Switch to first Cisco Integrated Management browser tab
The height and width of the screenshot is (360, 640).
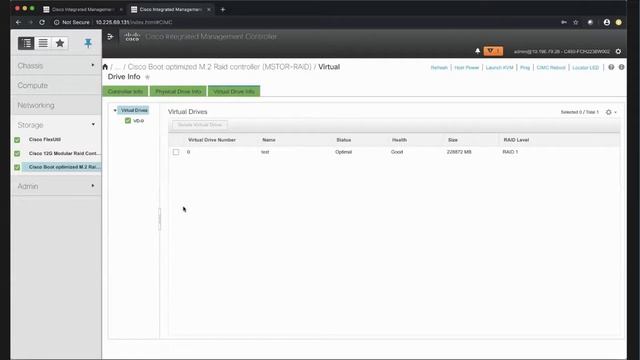82,9
